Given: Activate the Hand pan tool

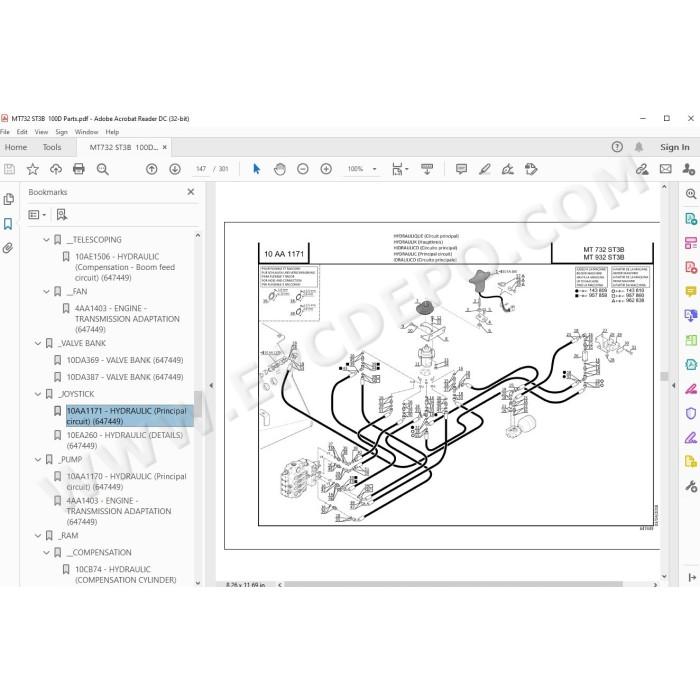Looking at the screenshot, I should tap(280, 169).
